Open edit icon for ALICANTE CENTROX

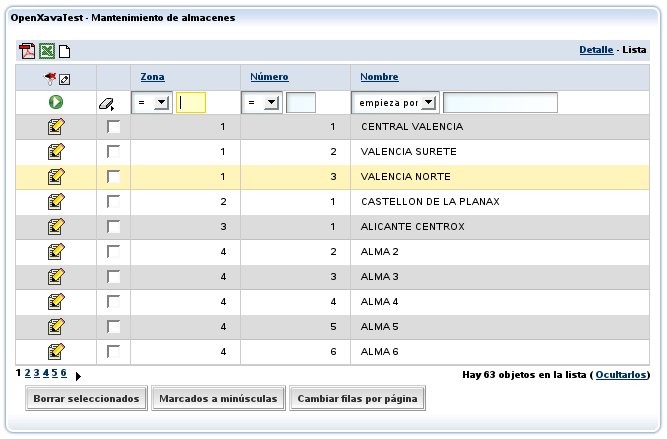[x=56, y=226]
